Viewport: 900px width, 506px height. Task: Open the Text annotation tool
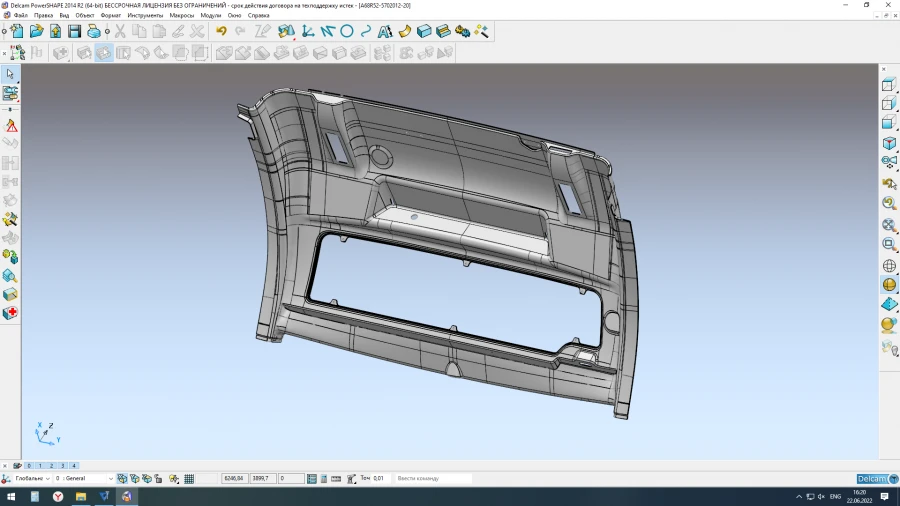click(x=385, y=32)
